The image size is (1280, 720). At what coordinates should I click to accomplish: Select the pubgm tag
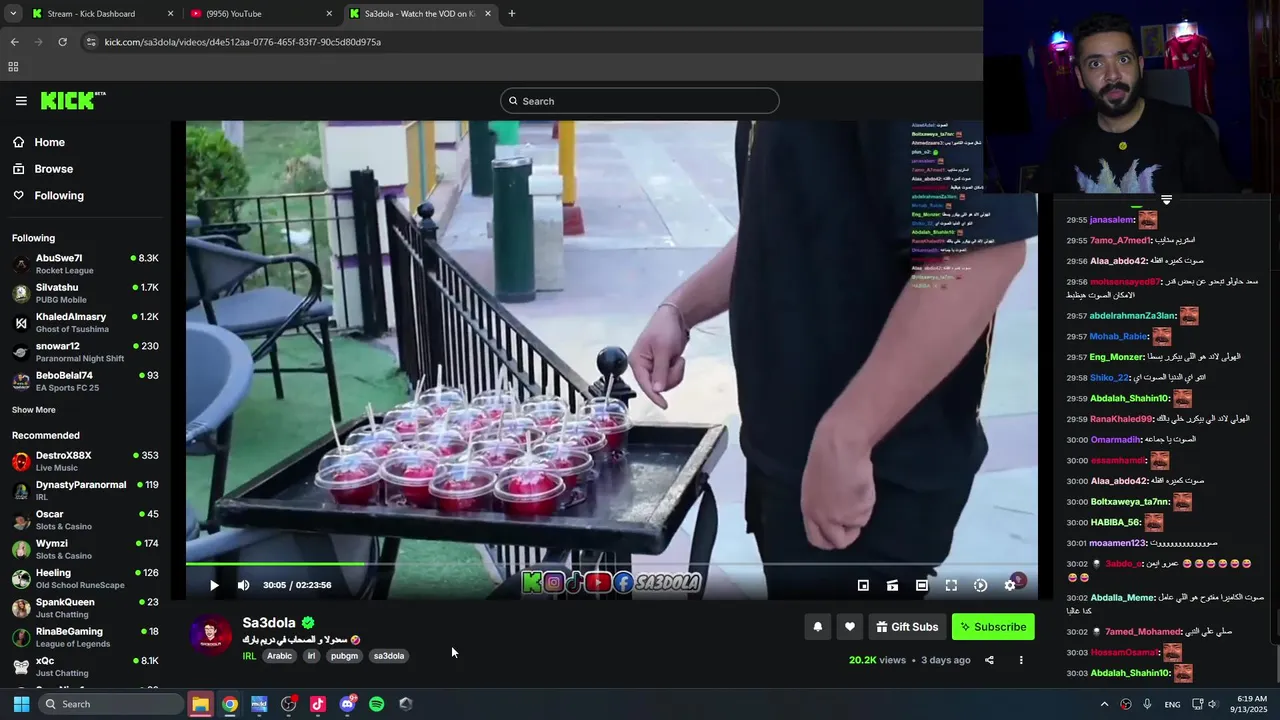344,656
